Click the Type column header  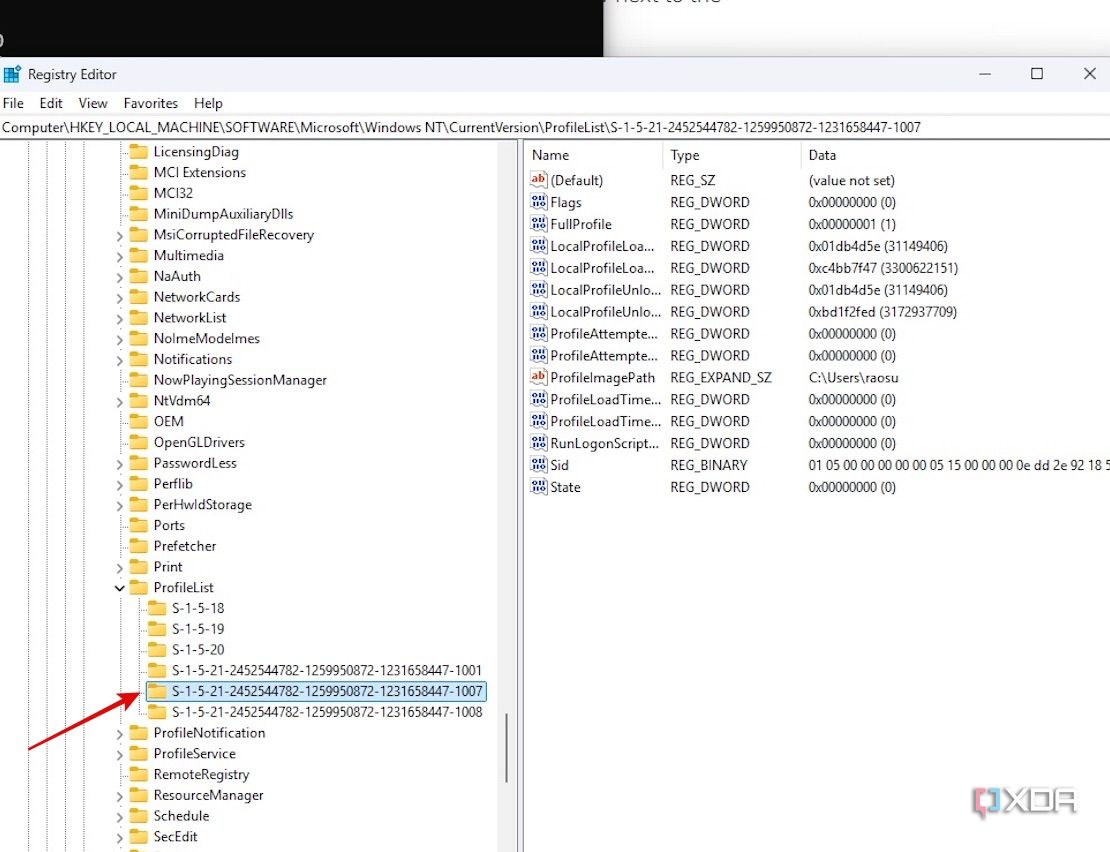(x=730, y=155)
